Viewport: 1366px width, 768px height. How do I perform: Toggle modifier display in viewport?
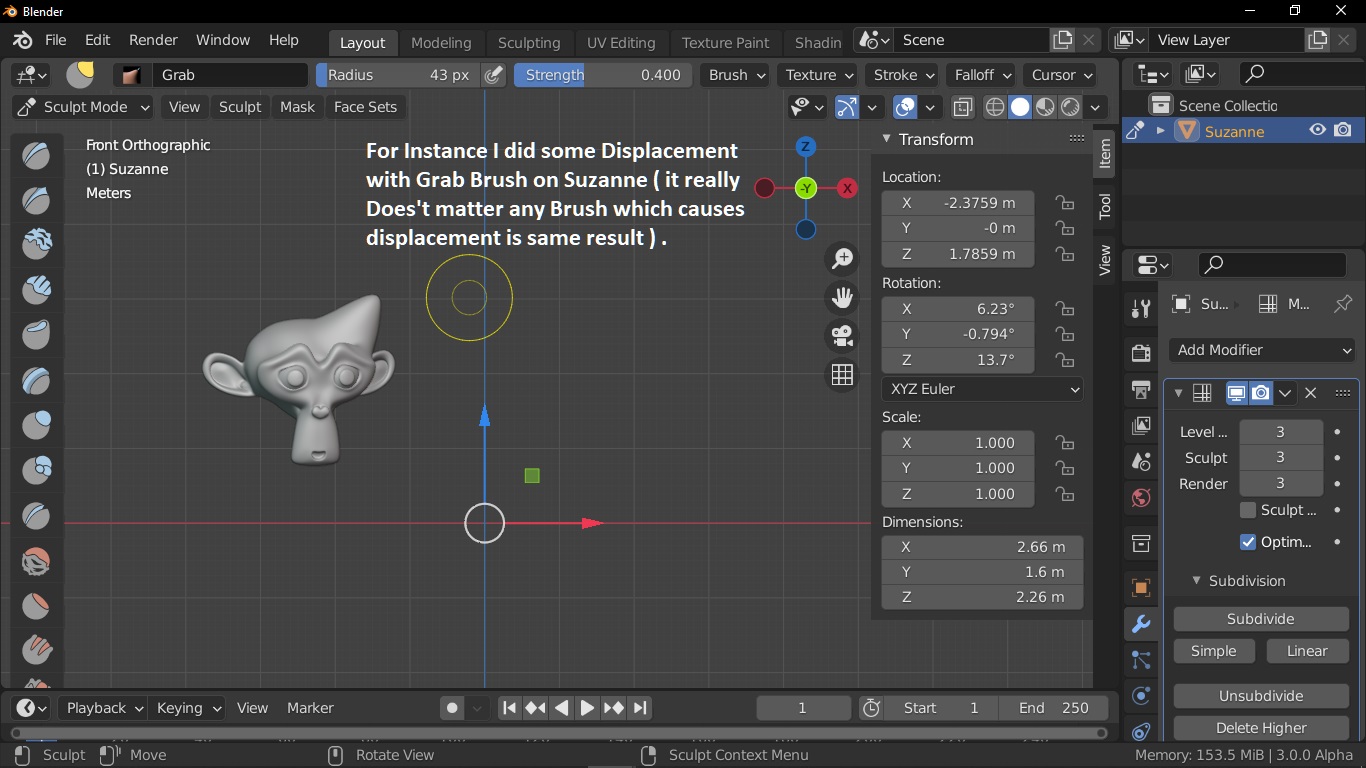pos(1237,393)
